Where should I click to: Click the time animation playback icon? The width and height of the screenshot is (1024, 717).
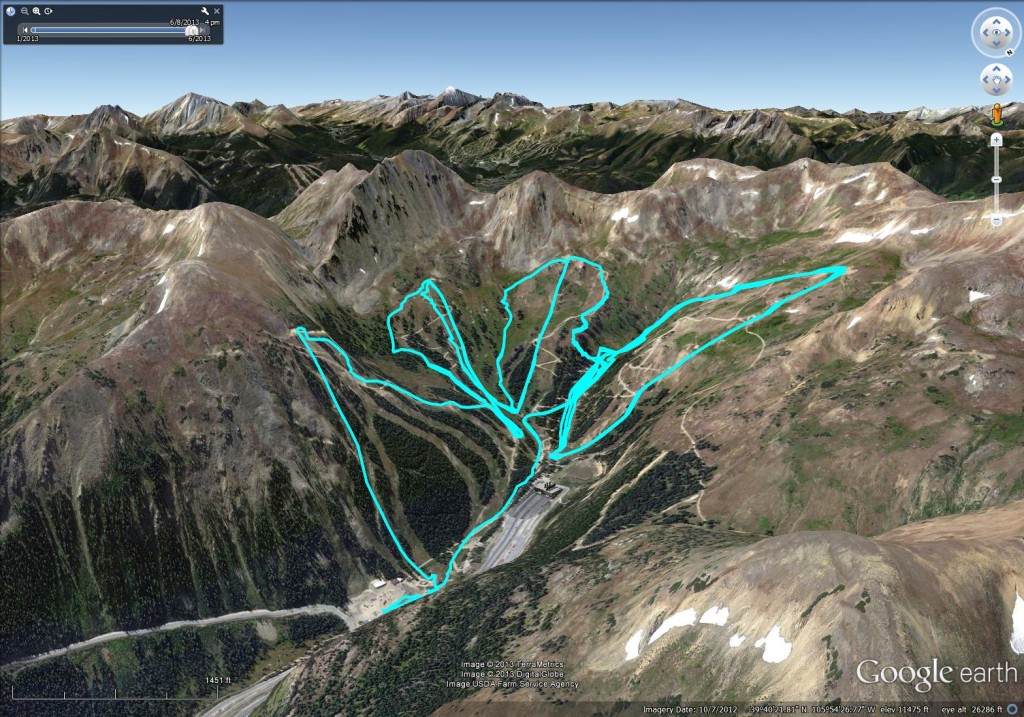[48, 11]
